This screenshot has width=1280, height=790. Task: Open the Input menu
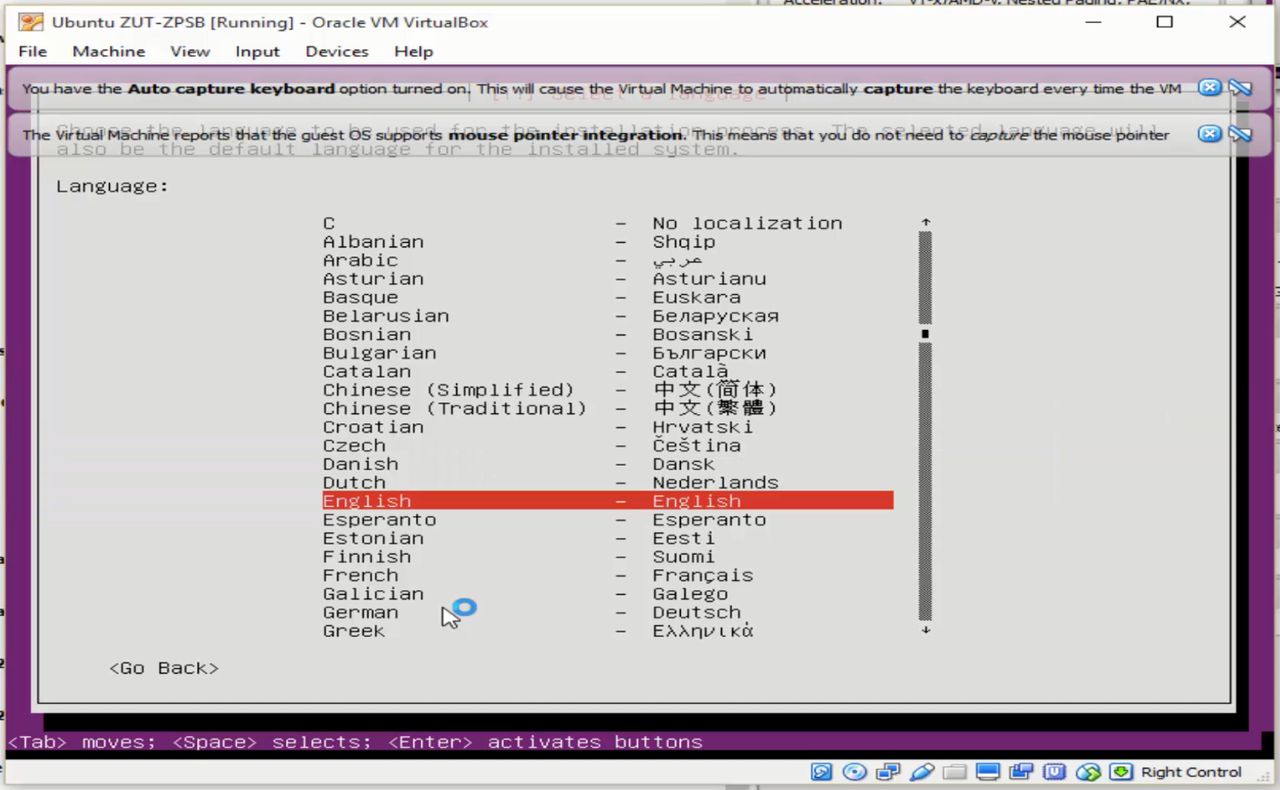(257, 51)
